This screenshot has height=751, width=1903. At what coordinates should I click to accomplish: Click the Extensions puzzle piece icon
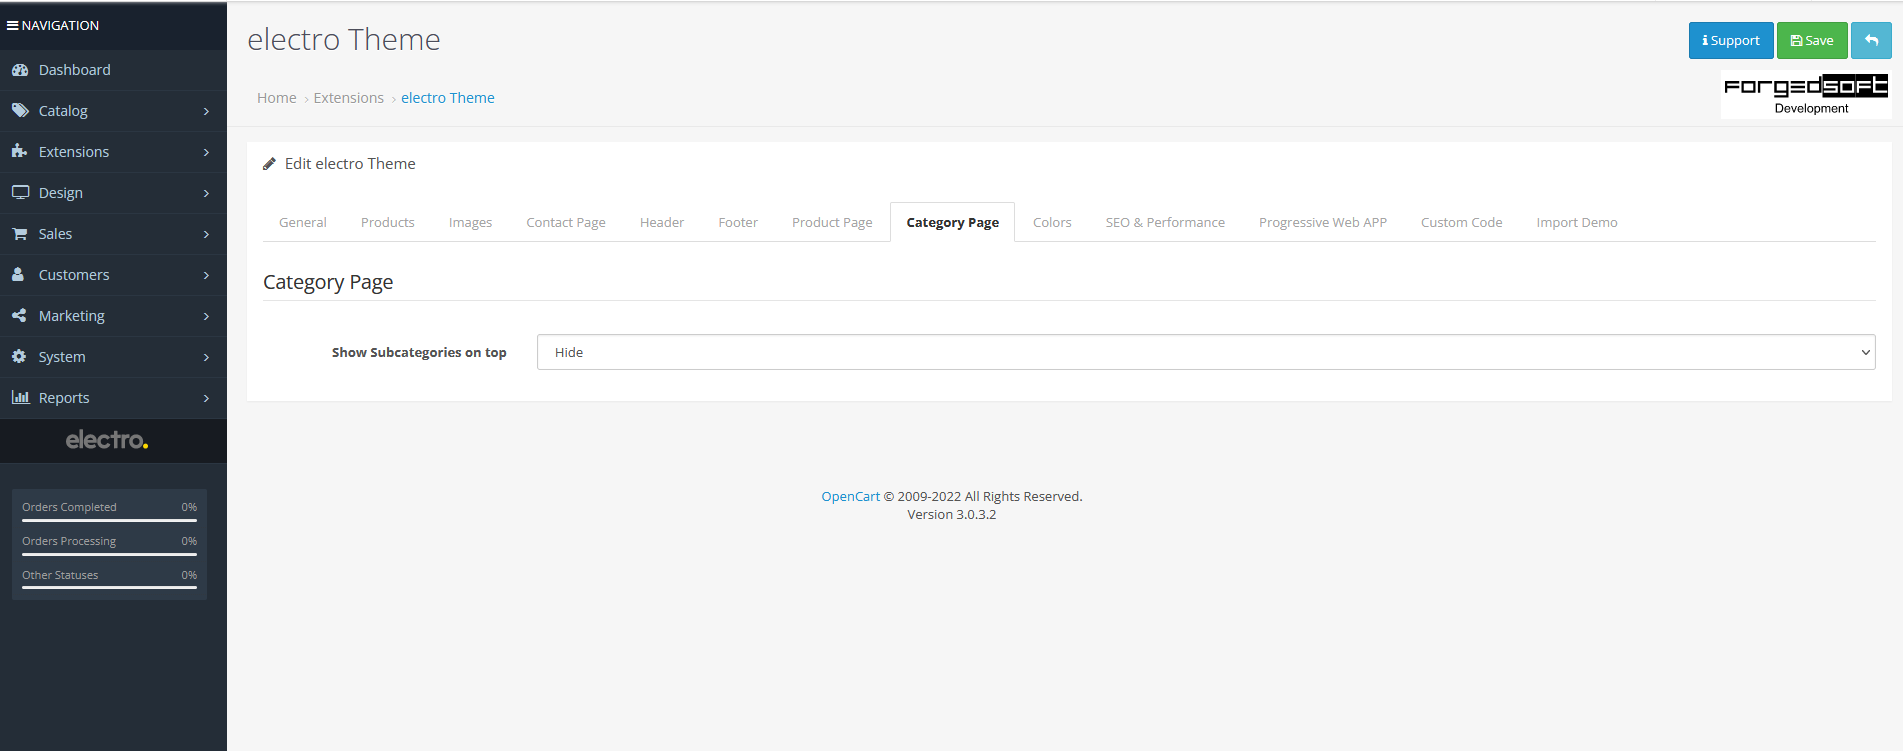[x=19, y=151]
